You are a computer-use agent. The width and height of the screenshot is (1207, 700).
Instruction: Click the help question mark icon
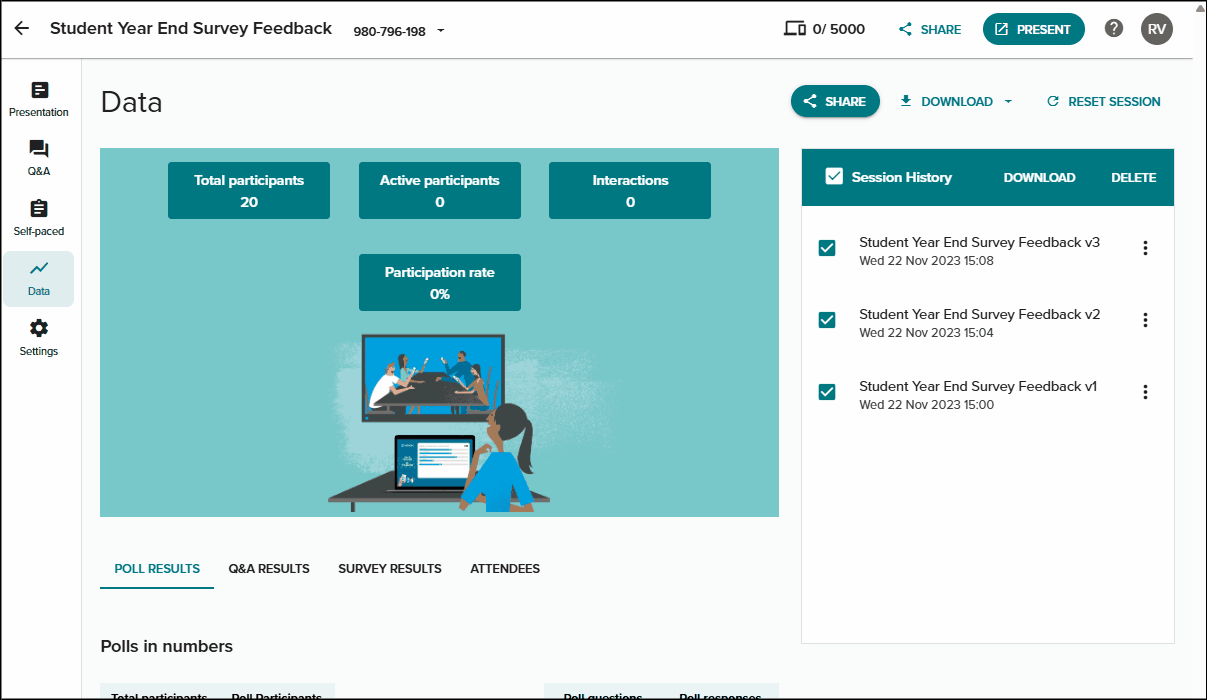pyautogui.click(x=1114, y=29)
